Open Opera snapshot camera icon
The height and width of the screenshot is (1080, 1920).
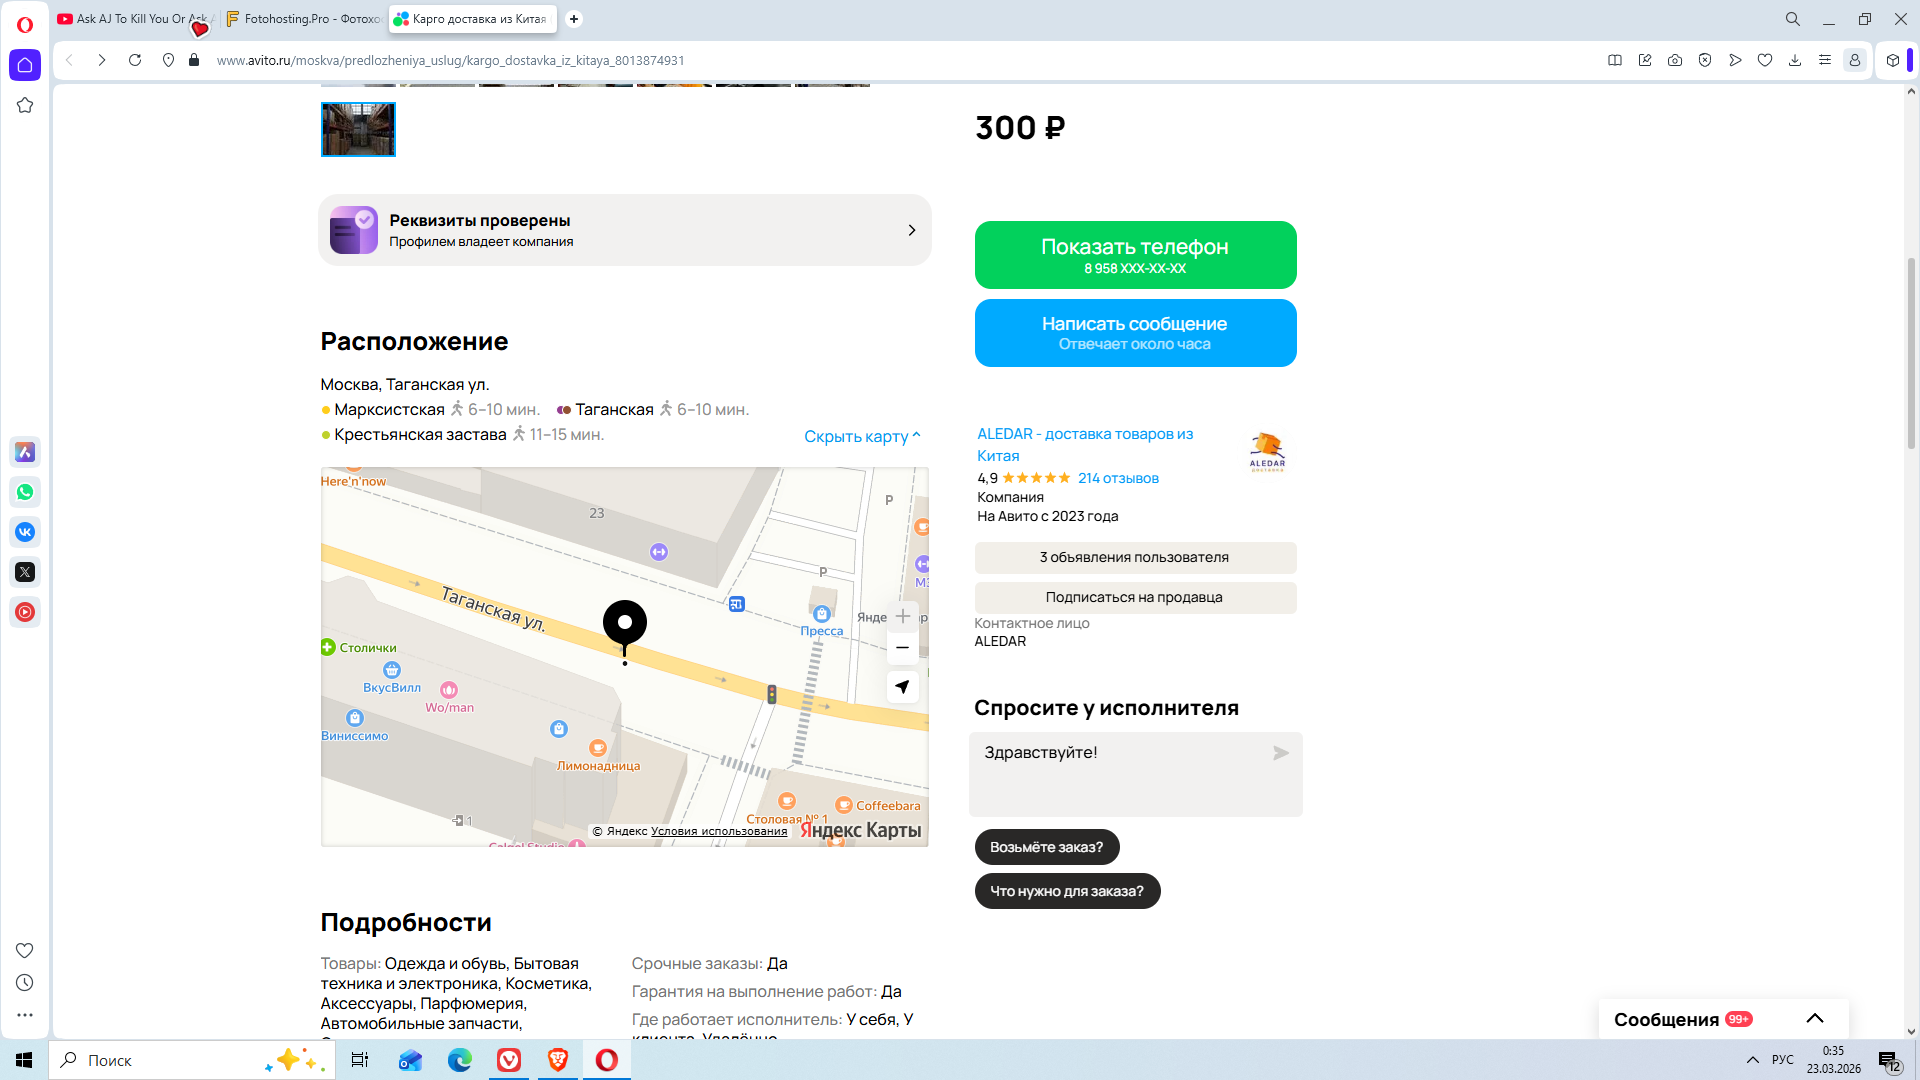pyautogui.click(x=1675, y=60)
